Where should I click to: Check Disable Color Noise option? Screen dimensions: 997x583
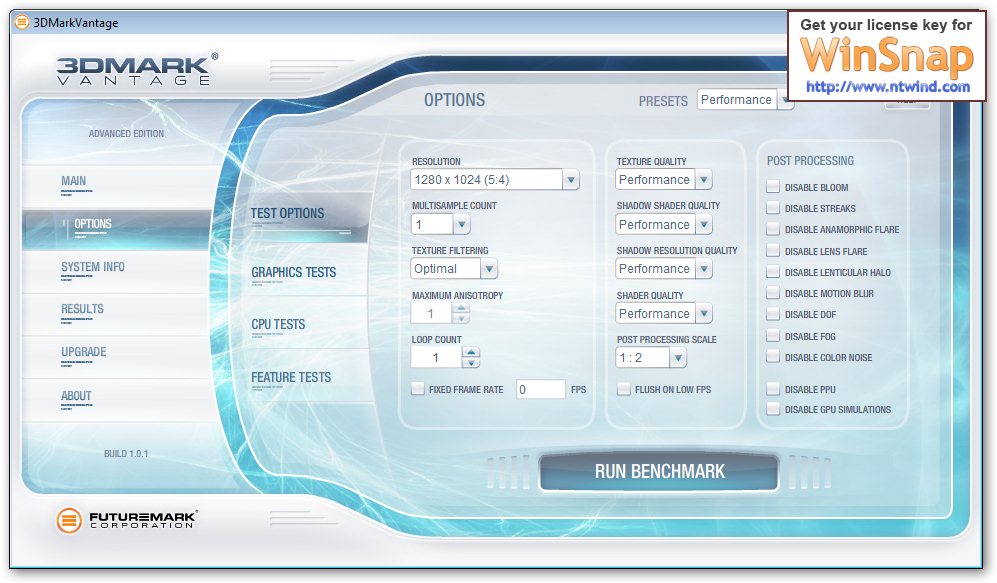[x=773, y=357]
